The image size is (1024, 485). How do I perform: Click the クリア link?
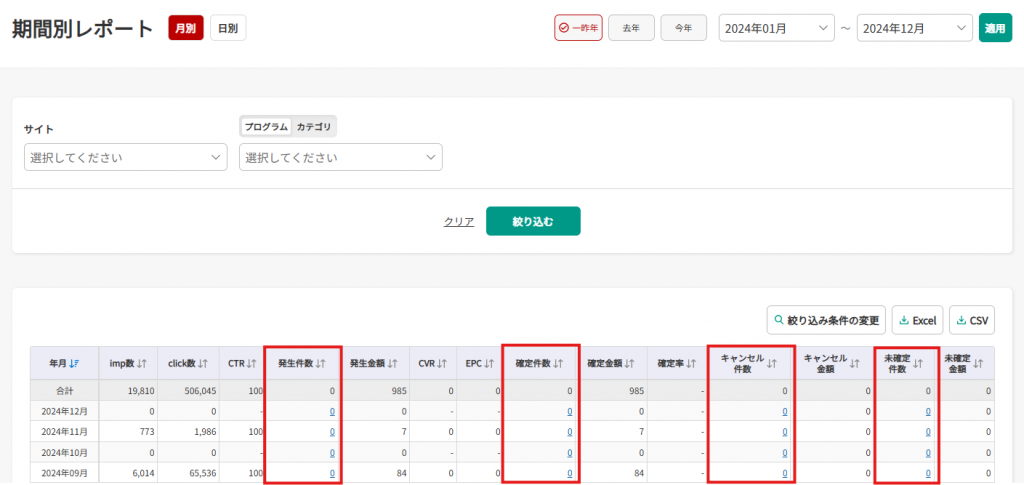click(458, 221)
